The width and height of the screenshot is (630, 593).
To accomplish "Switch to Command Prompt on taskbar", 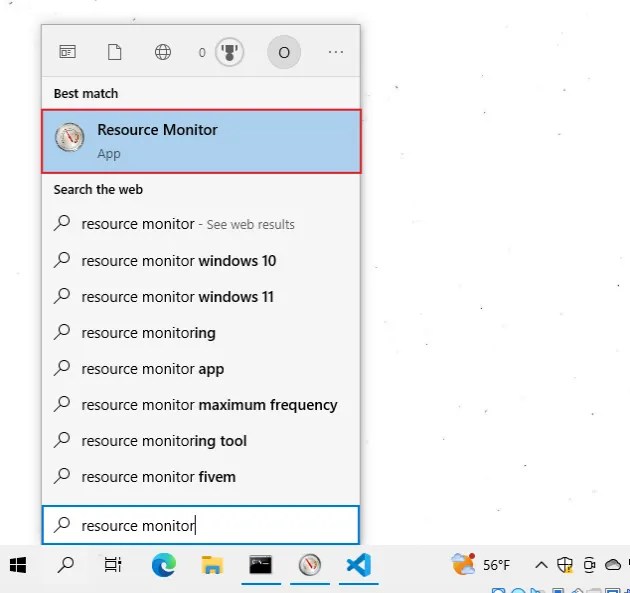I will pos(260,564).
